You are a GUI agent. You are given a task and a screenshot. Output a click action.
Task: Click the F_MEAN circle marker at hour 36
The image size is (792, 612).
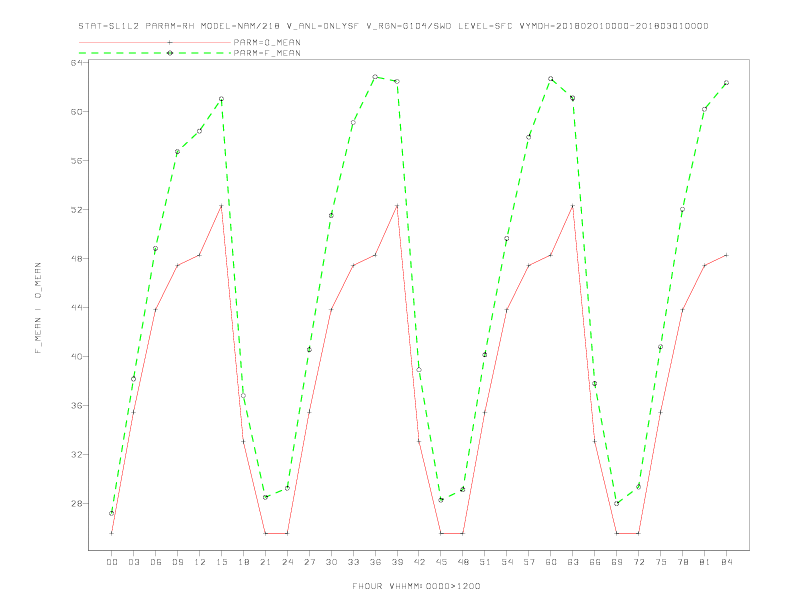tap(375, 77)
